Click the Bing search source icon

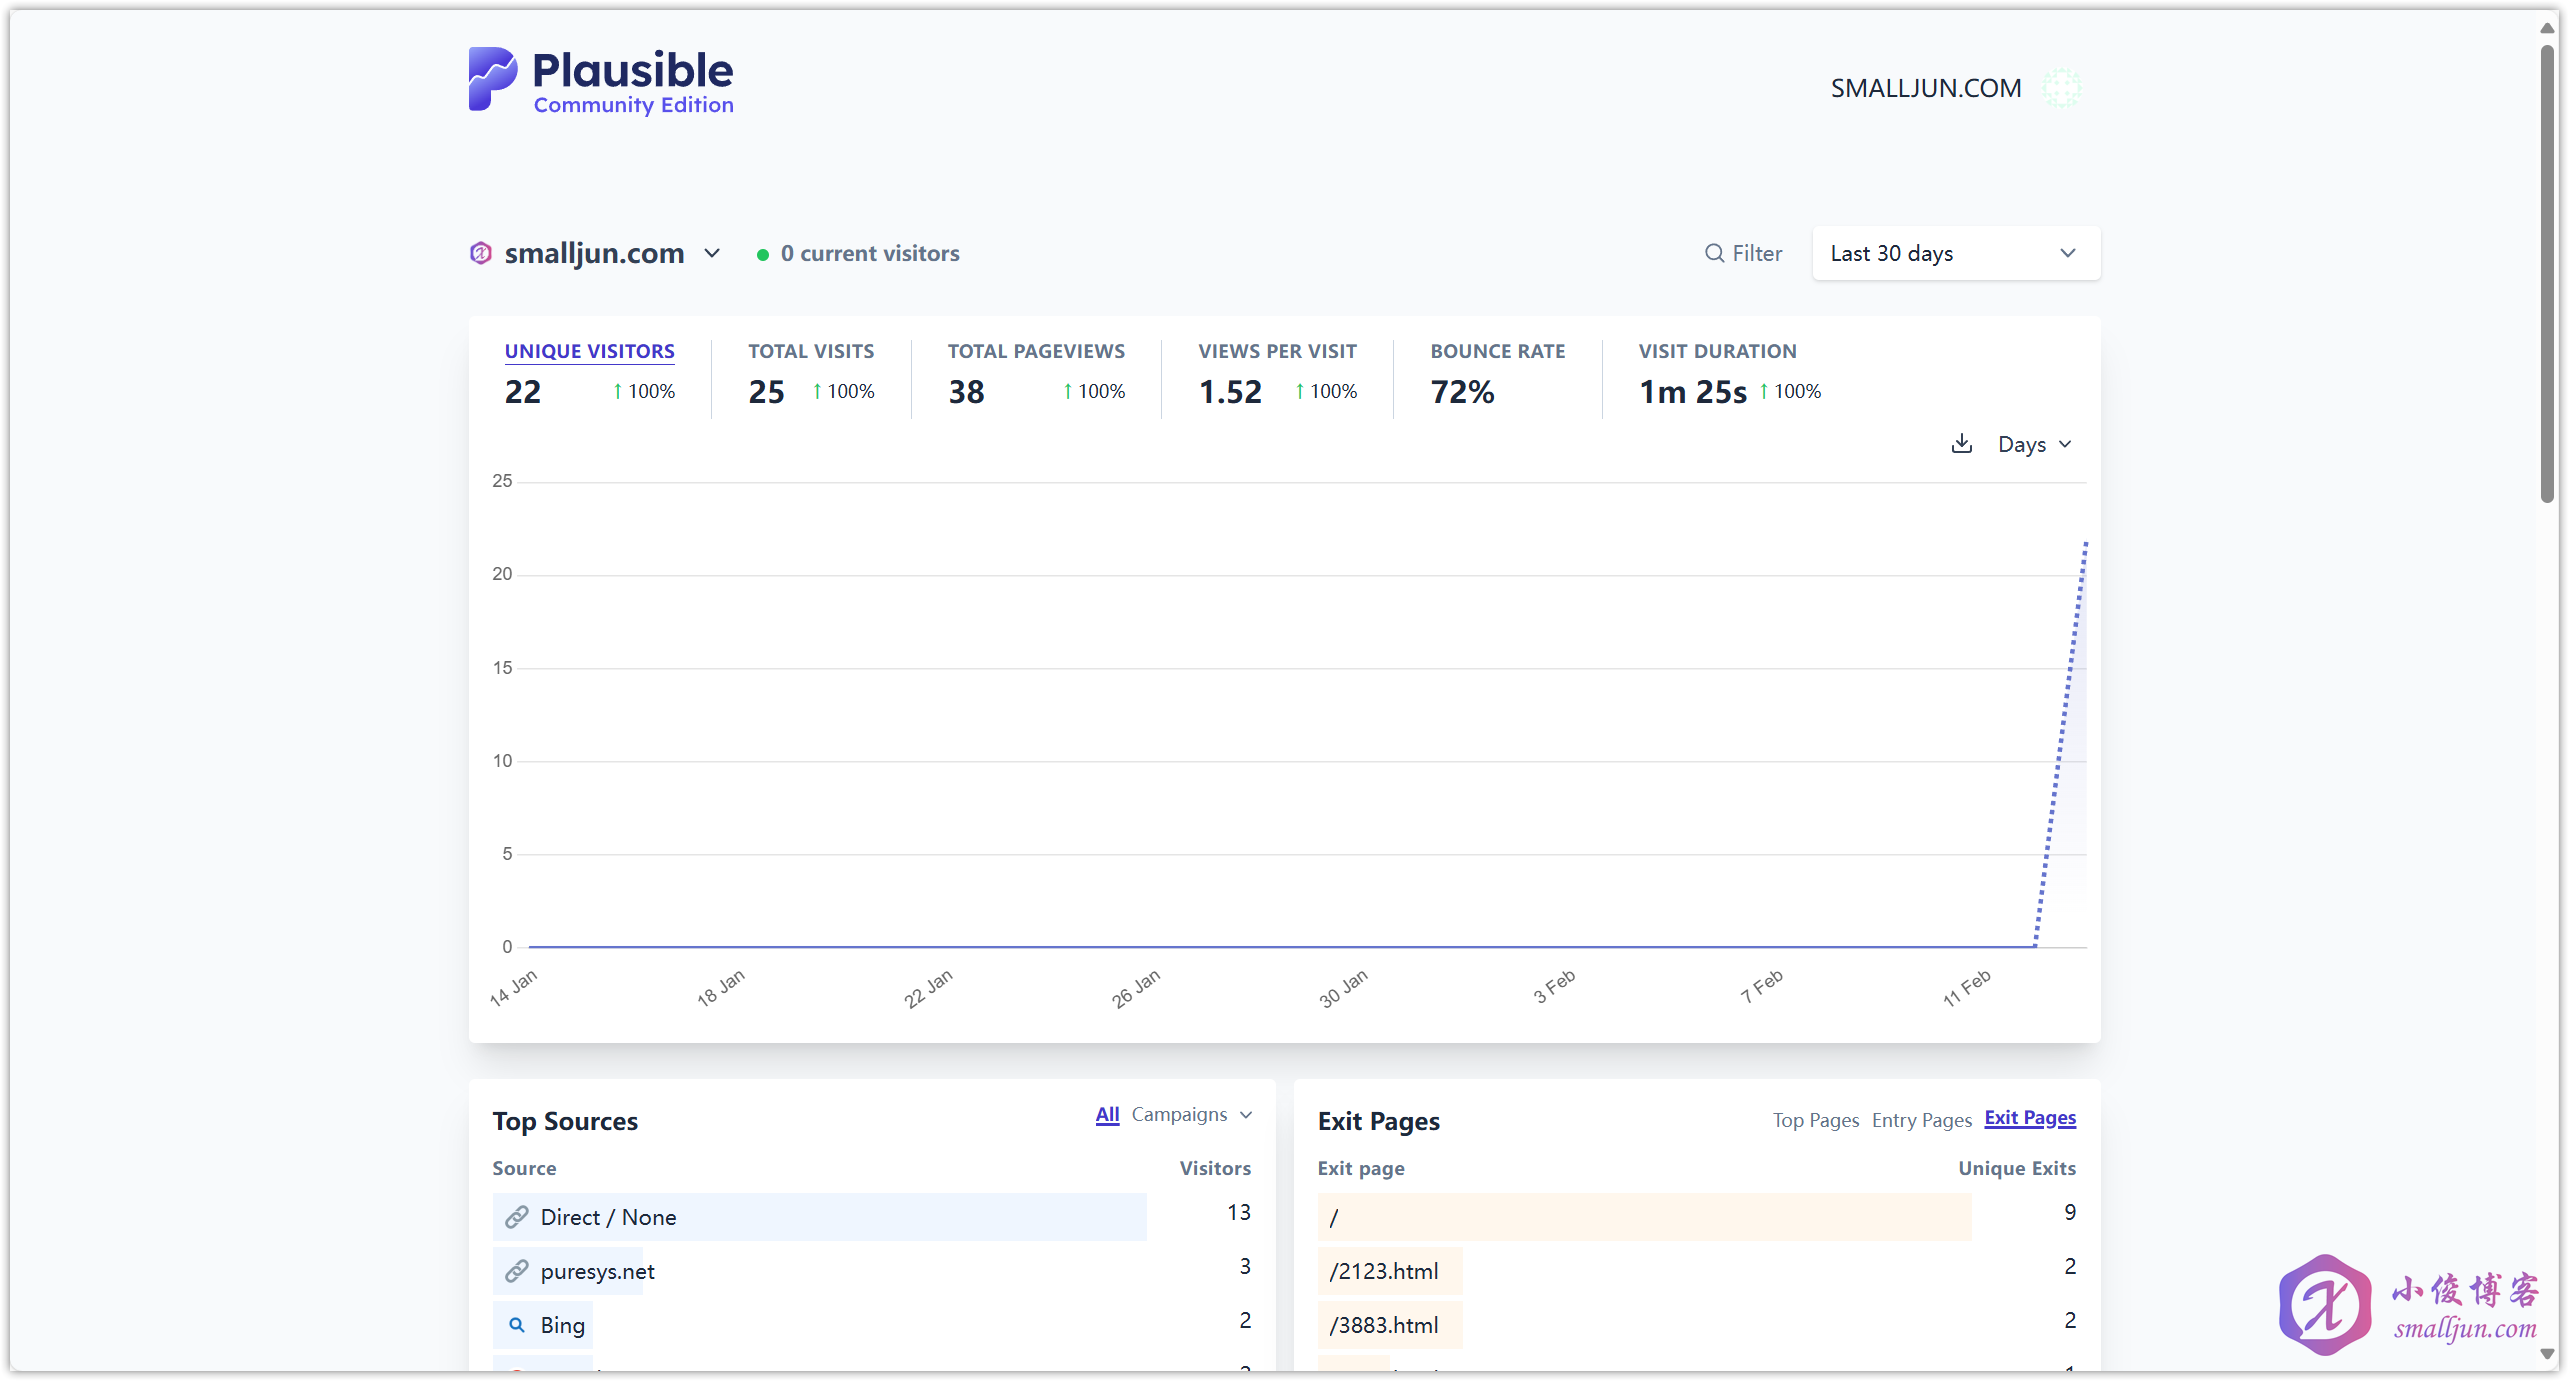(x=517, y=1325)
